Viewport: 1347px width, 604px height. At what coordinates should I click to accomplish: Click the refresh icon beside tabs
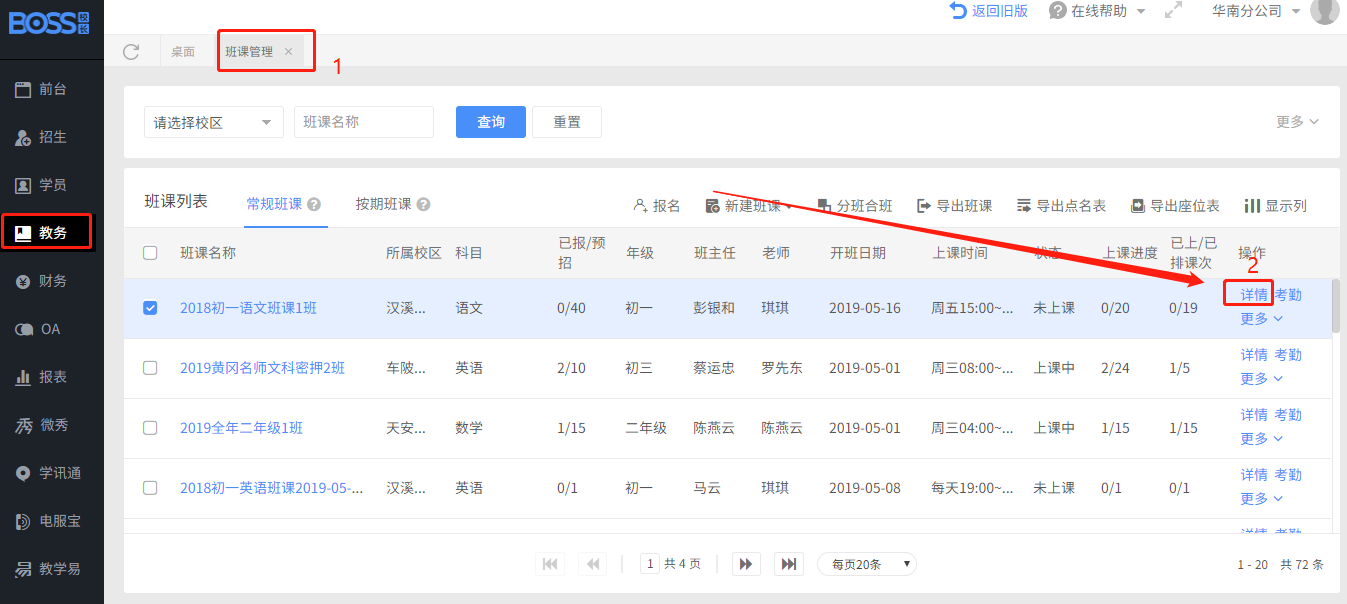tap(131, 52)
